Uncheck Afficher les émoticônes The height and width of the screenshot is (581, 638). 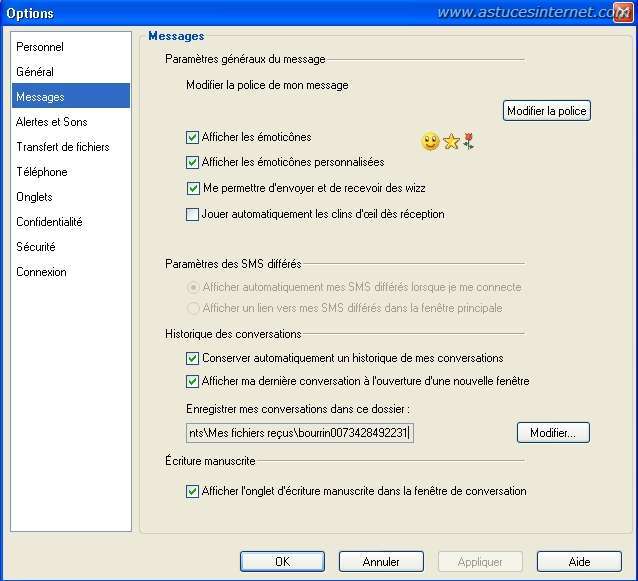(192, 137)
